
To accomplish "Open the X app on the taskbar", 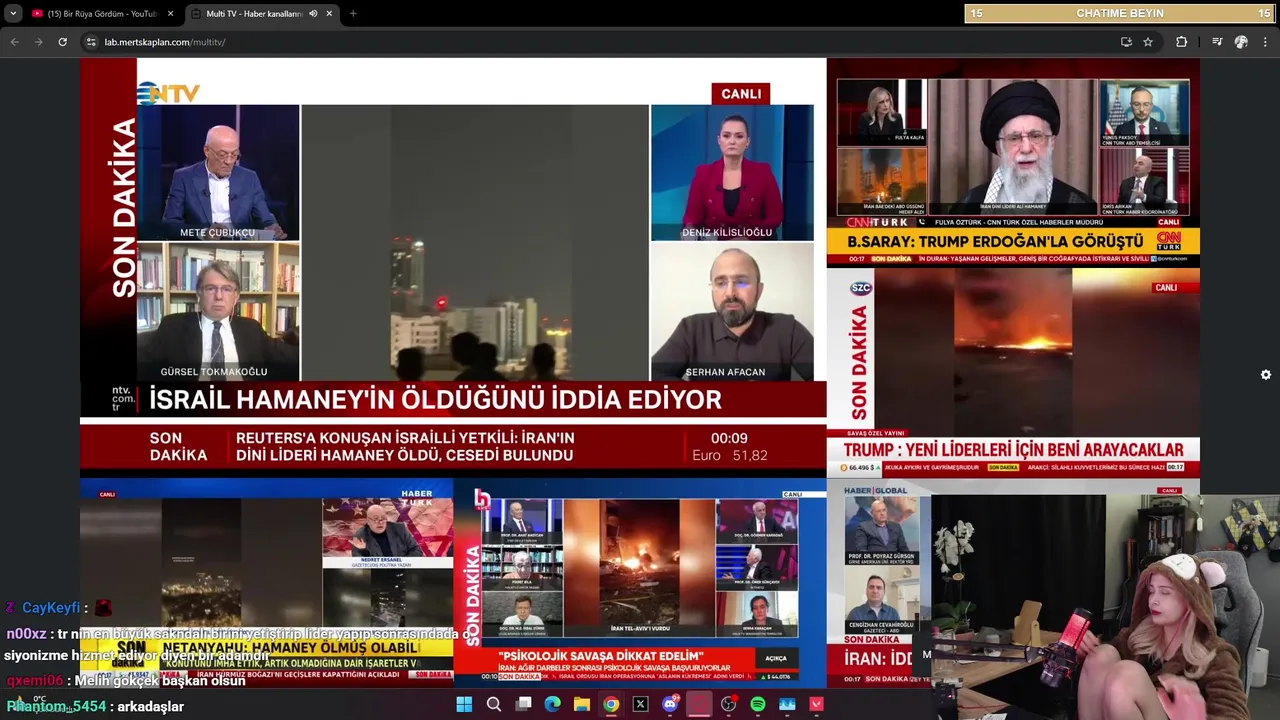I will click(641, 704).
